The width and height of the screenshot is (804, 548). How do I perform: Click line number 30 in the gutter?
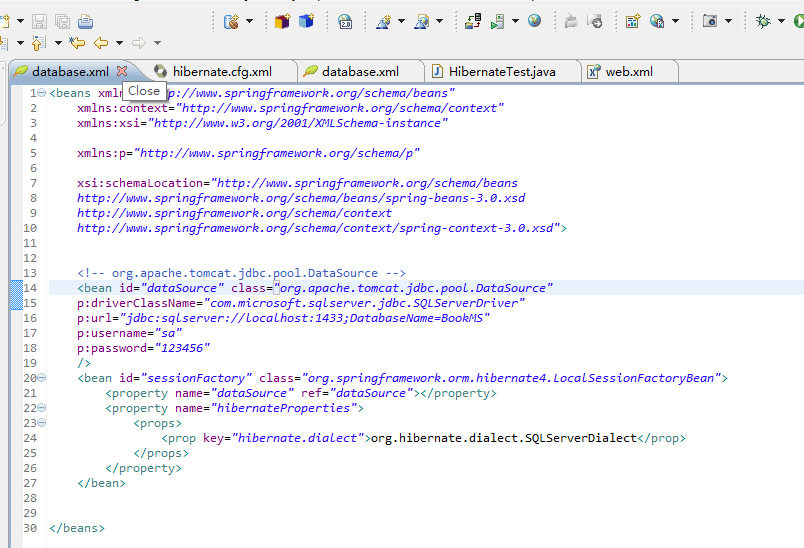[x=30, y=528]
